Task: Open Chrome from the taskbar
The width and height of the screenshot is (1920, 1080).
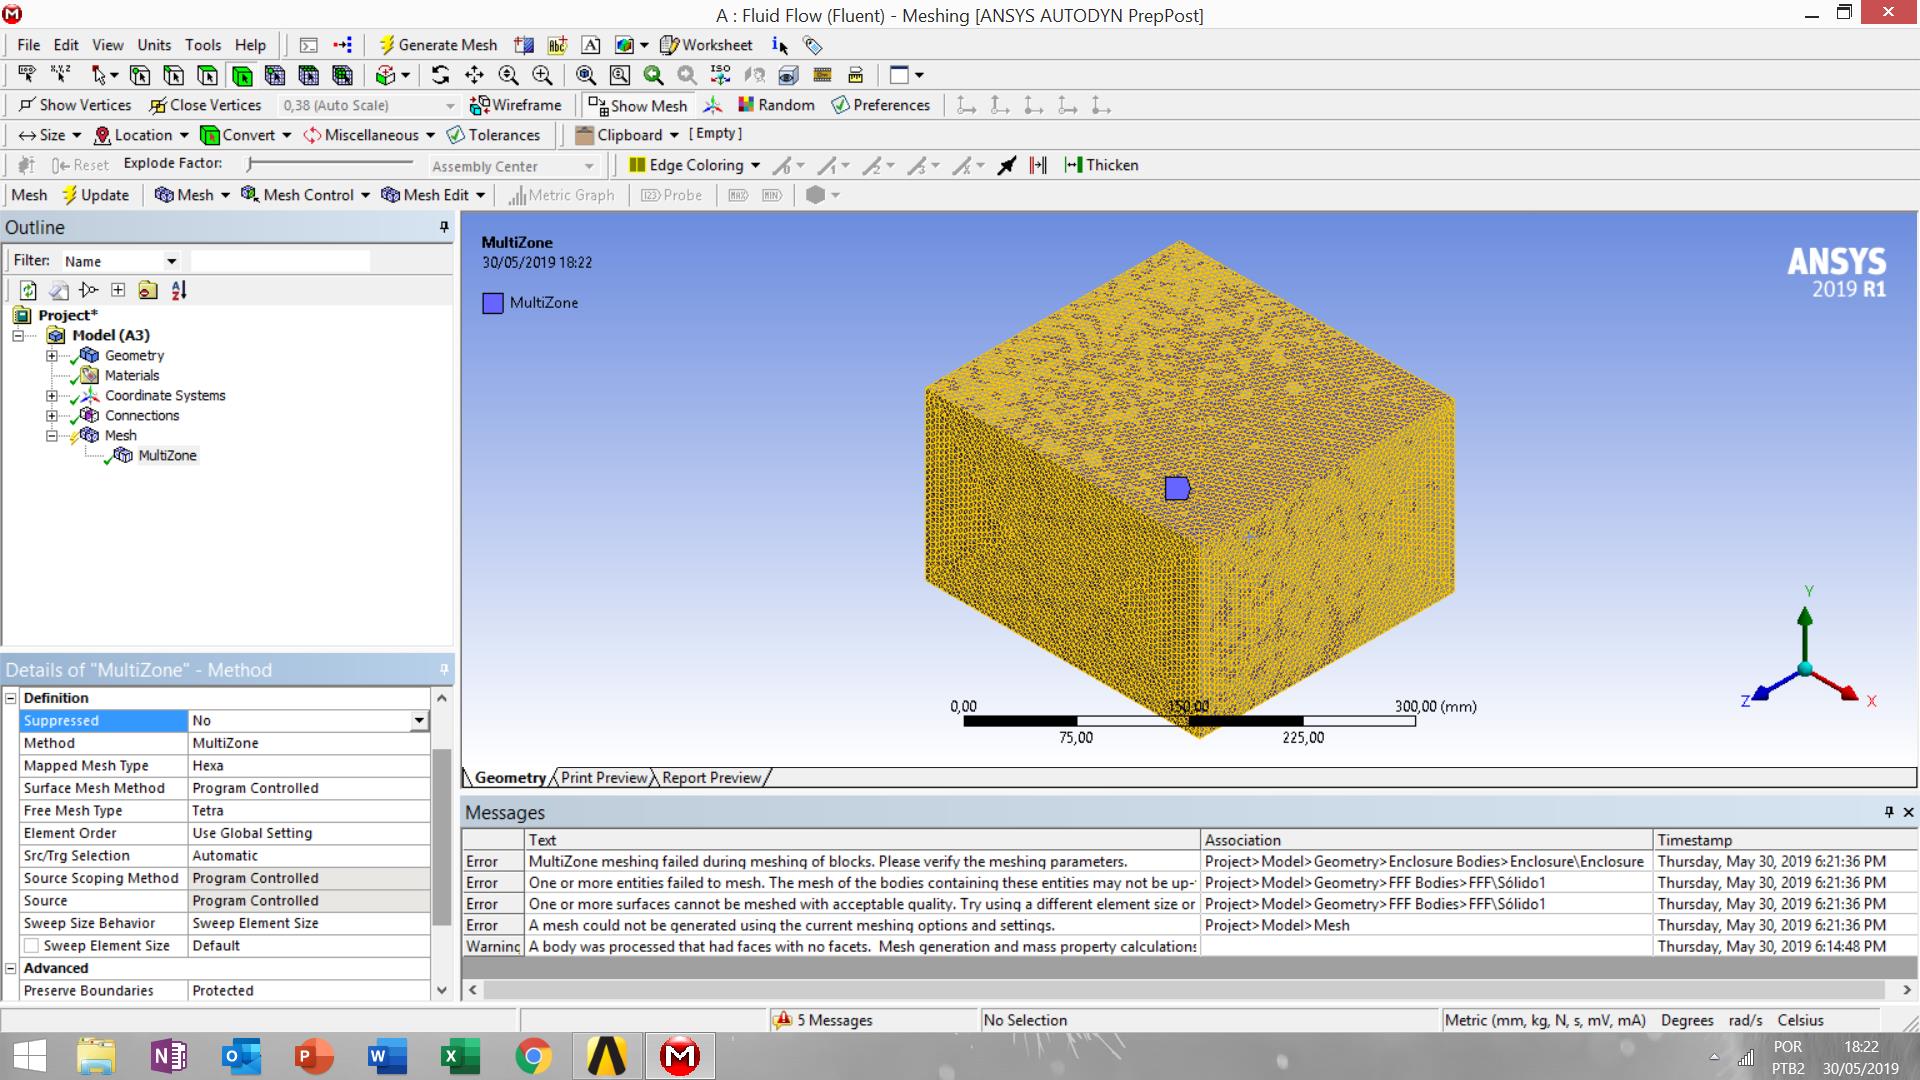Action: click(533, 1056)
